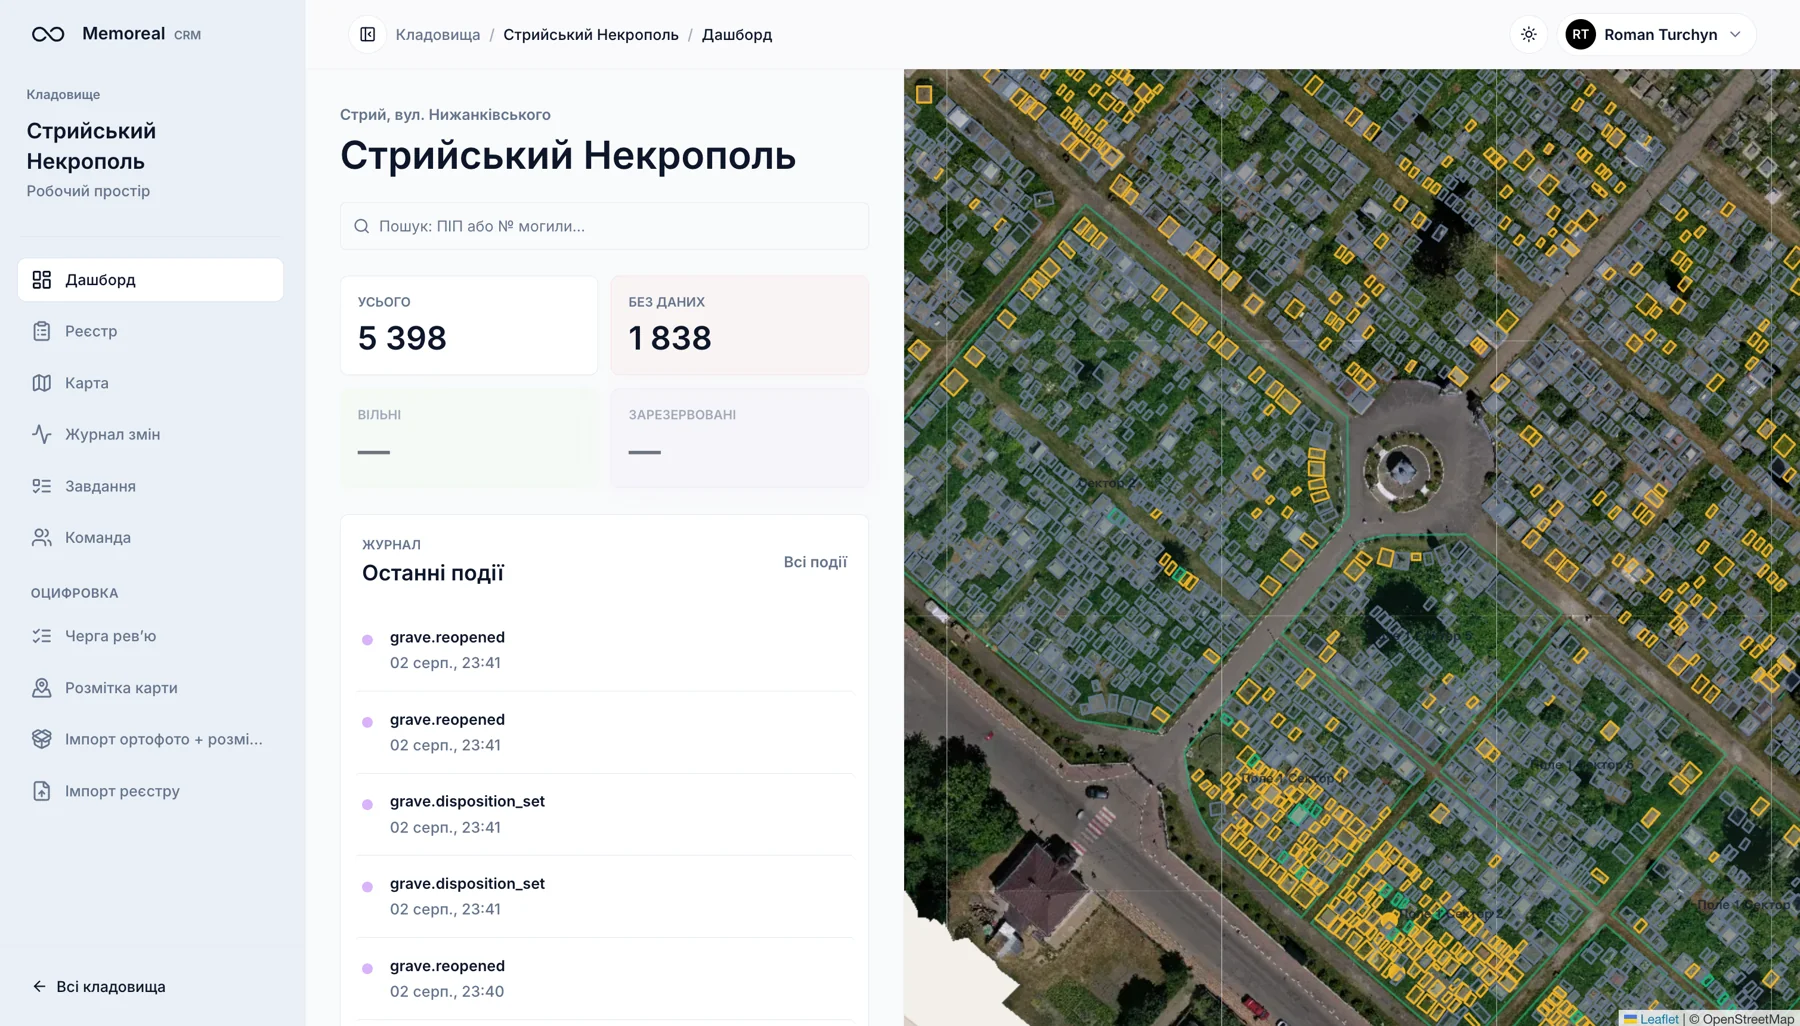Click the Memoreal brand name
The width and height of the screenshot is (1800, 1026).
[123, 34]
